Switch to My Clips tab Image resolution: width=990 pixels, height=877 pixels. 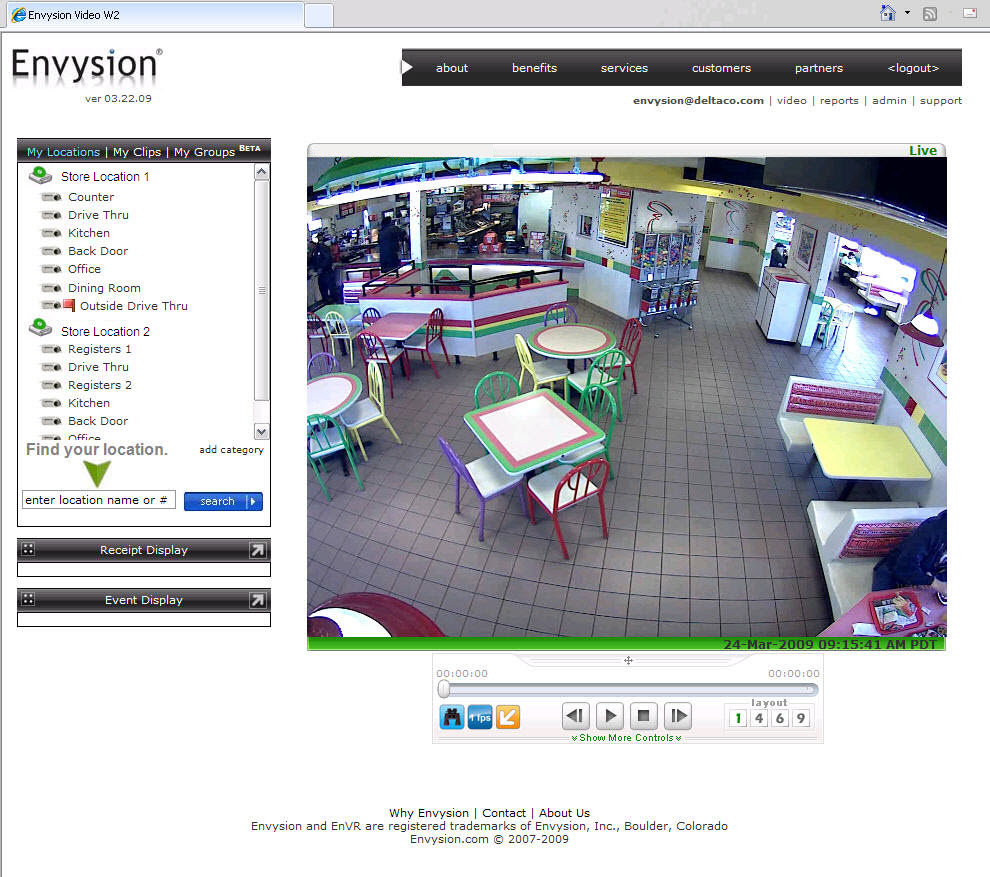tap(137, 152)
